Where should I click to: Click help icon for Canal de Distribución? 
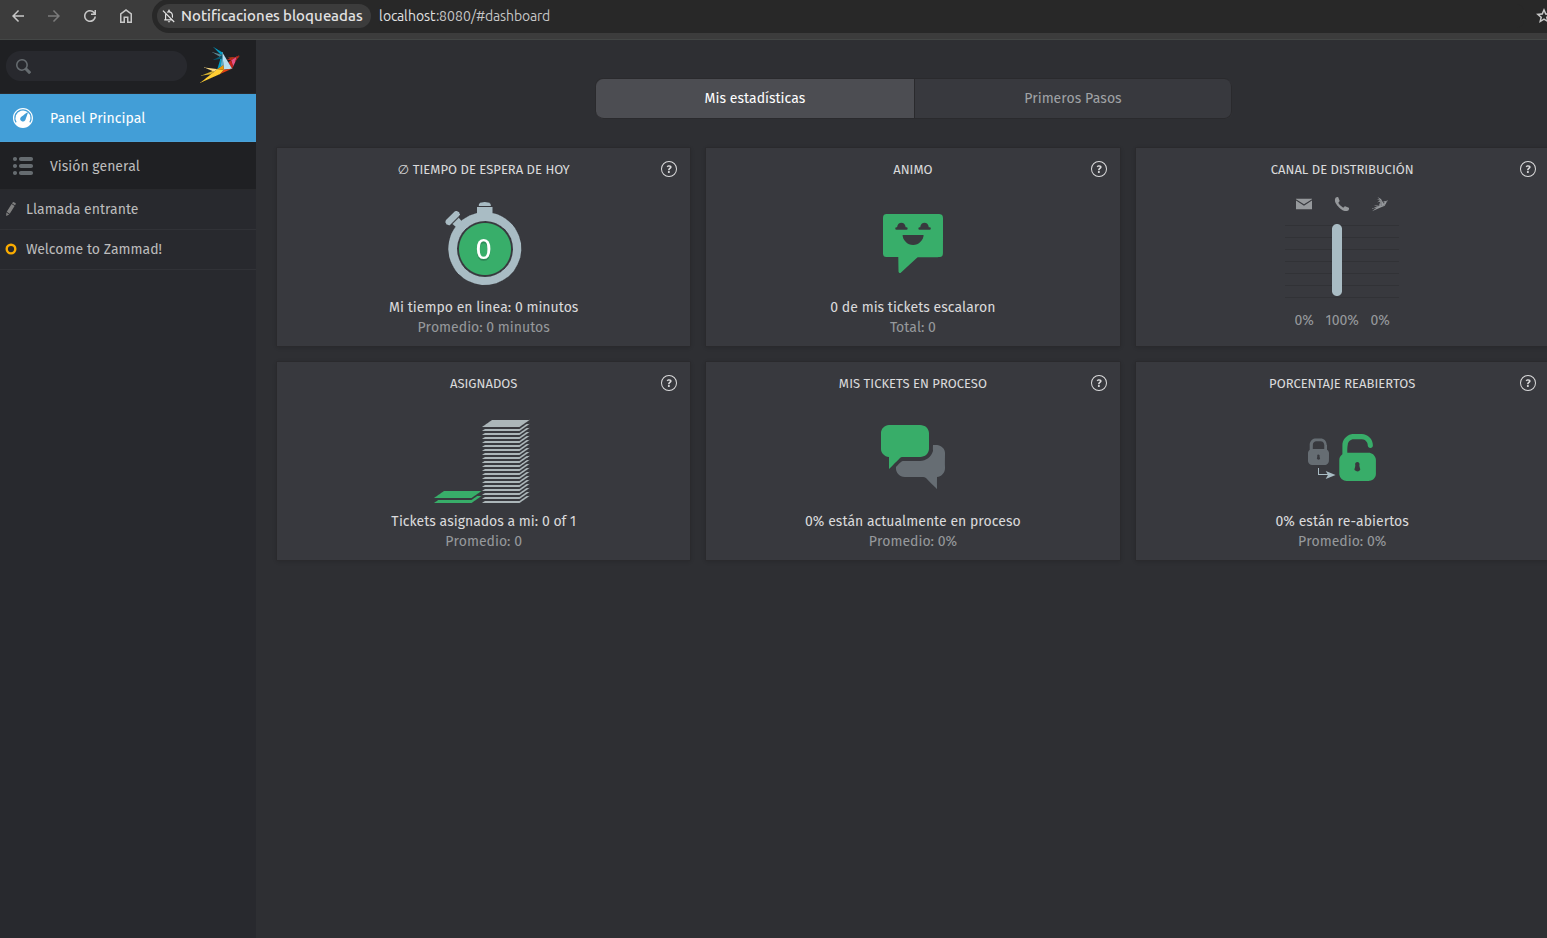click(1527, 169)
